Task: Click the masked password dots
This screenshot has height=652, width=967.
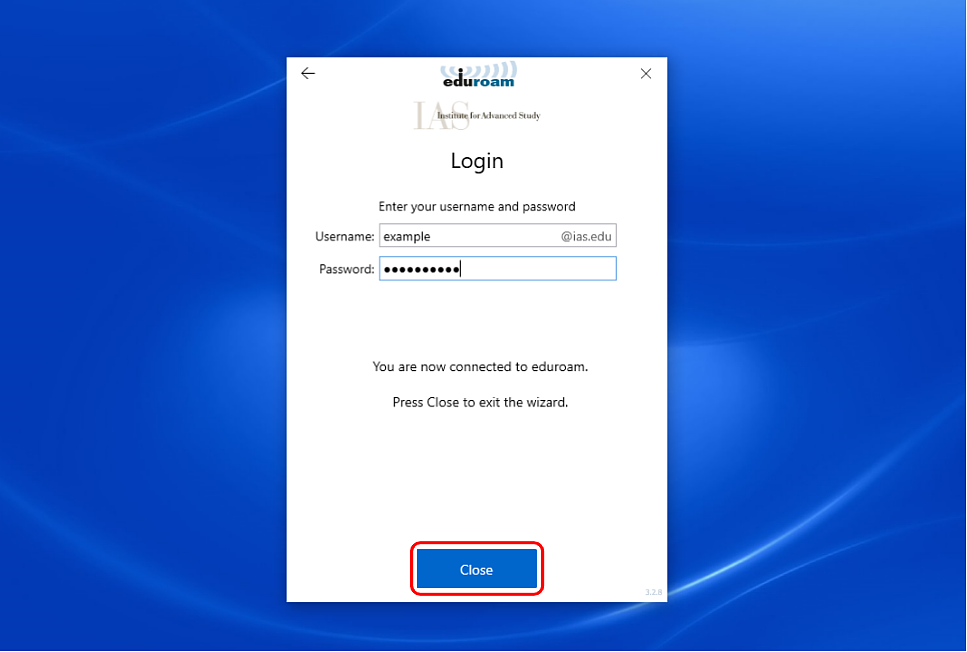Action: [421, 269]
